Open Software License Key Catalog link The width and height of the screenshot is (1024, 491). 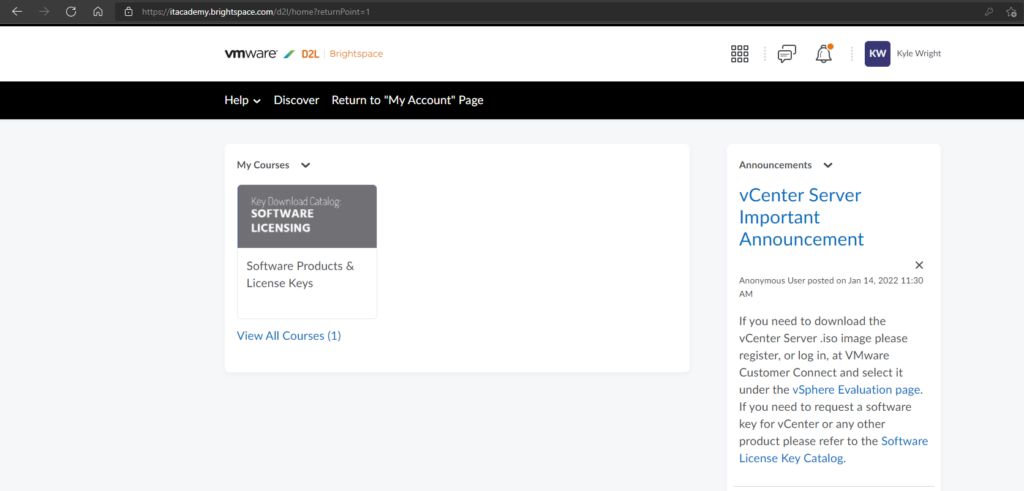(833, 450)
